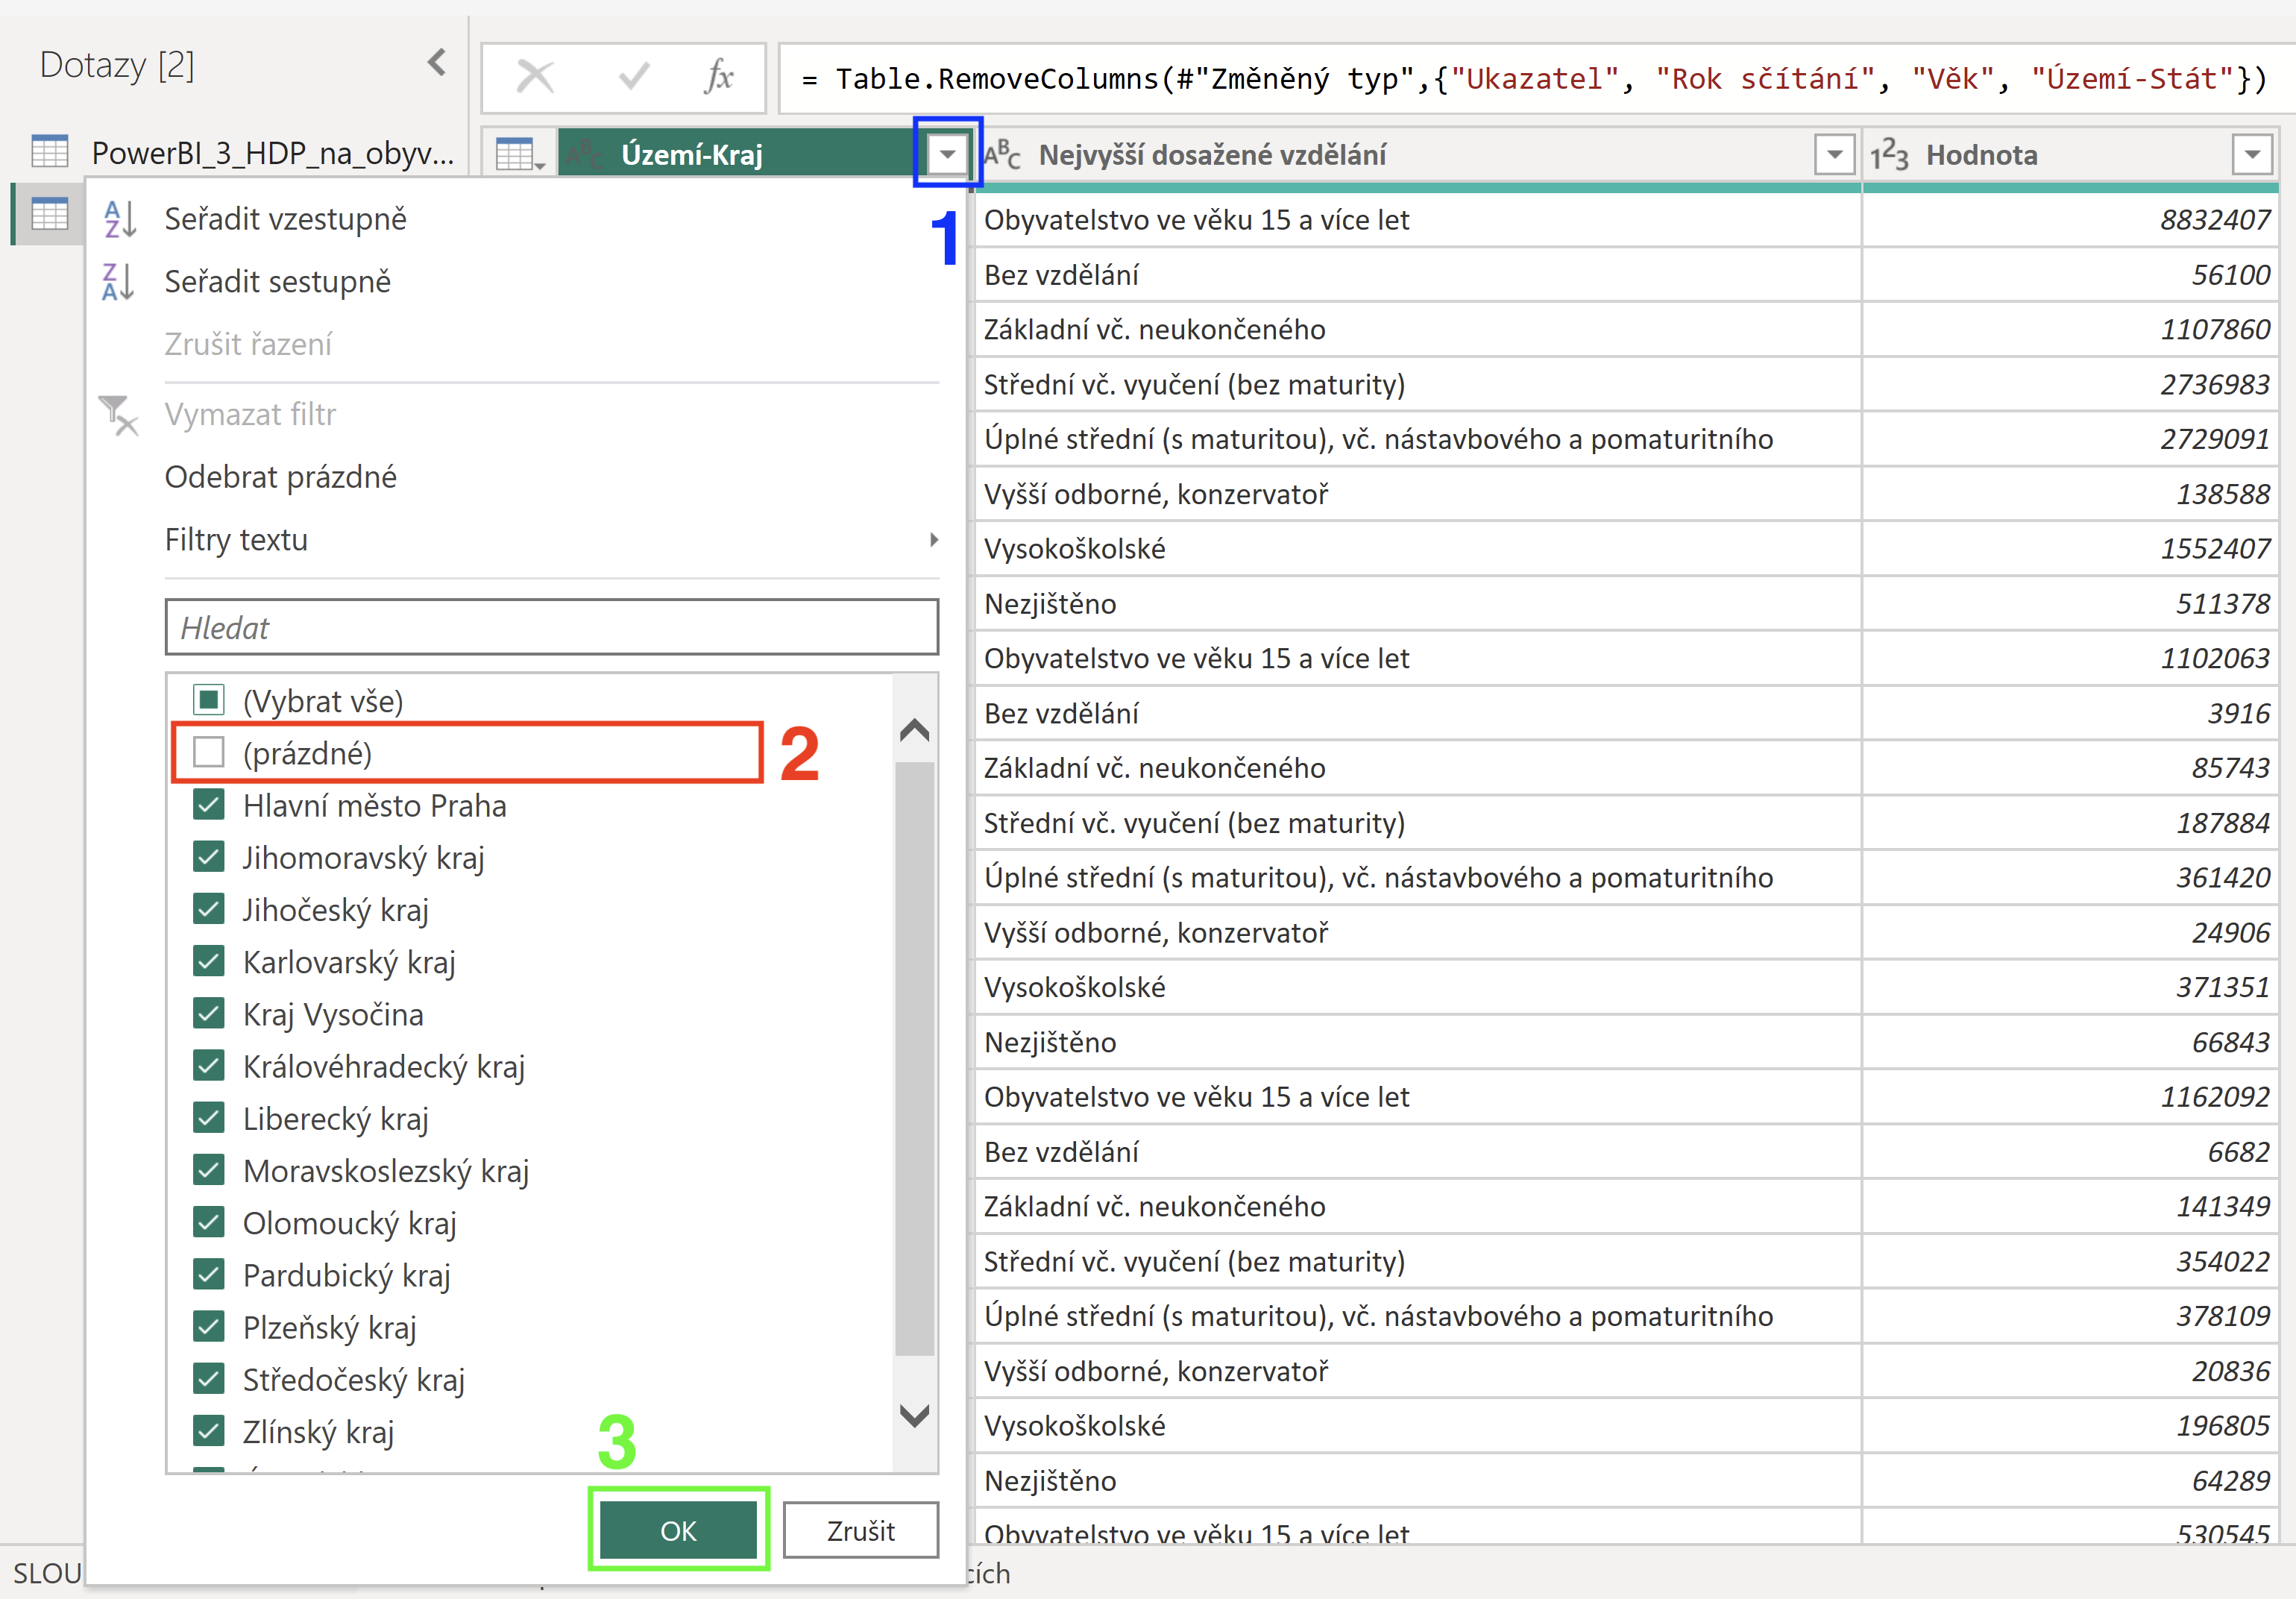Open Filtry textu menu entry
The image size is (2296, 1599).
tap(236, 540)
